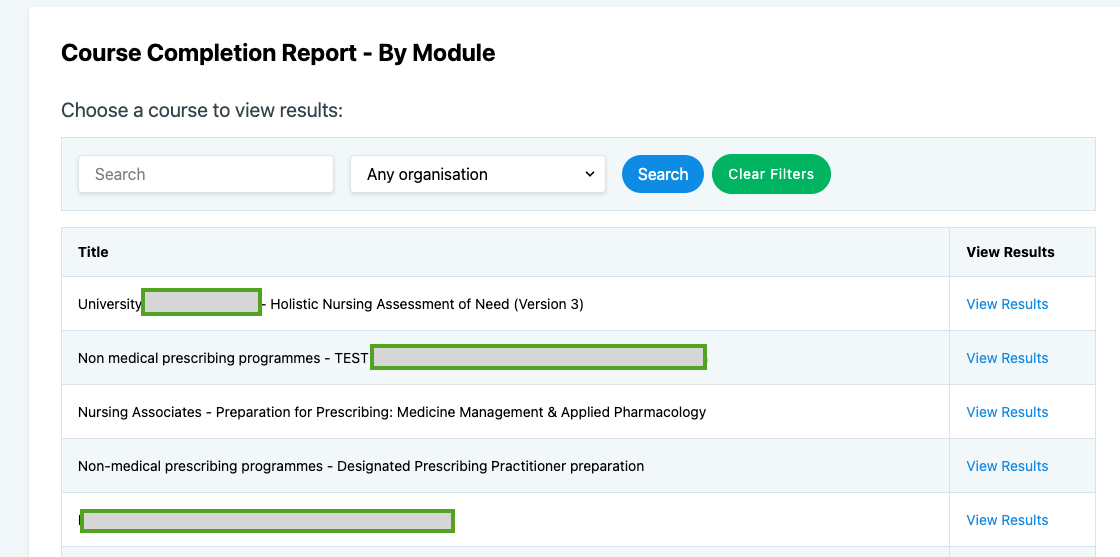Click the grey redacted box after TEST
This screenshot has width=1120, height=557.
(538, 357)
